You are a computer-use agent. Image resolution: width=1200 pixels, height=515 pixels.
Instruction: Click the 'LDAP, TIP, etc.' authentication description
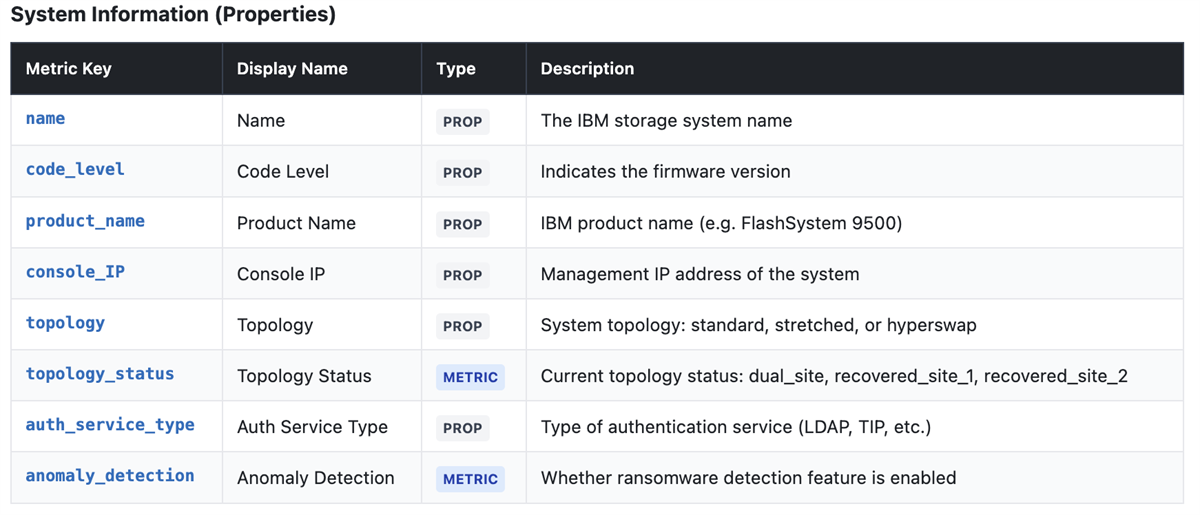click(x=736, y=427)
